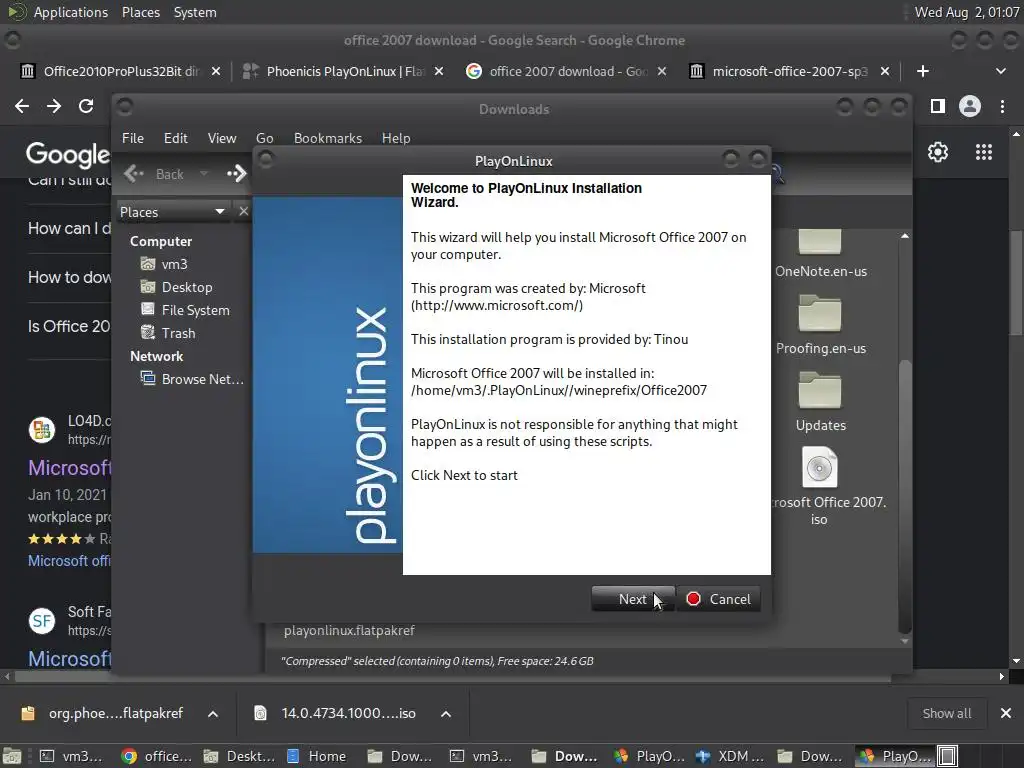The image size is (1024, 768).
Task: Select vm3 home folder in sidebar
Action: click(x=164, y=264)
